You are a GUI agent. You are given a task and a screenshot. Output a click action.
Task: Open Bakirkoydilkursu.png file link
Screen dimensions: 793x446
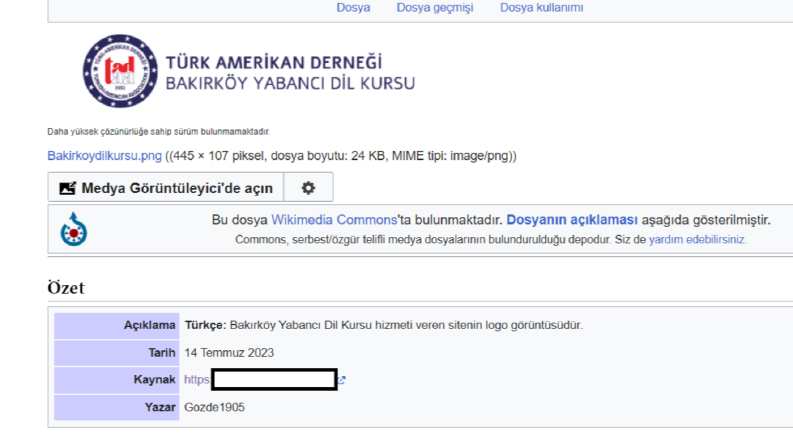pyautogui.click(x=104, y=156)
